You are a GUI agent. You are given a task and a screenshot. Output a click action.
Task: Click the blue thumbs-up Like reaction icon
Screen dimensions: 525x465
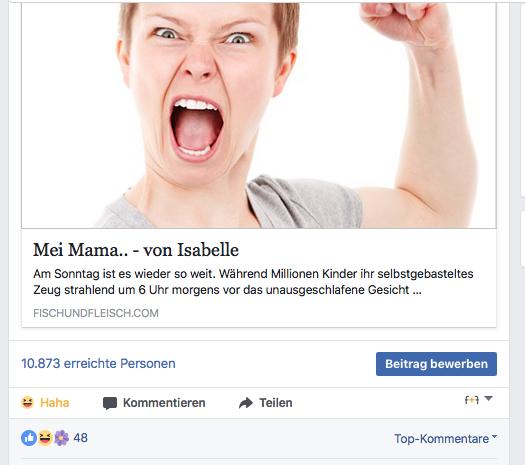[29, 438]
